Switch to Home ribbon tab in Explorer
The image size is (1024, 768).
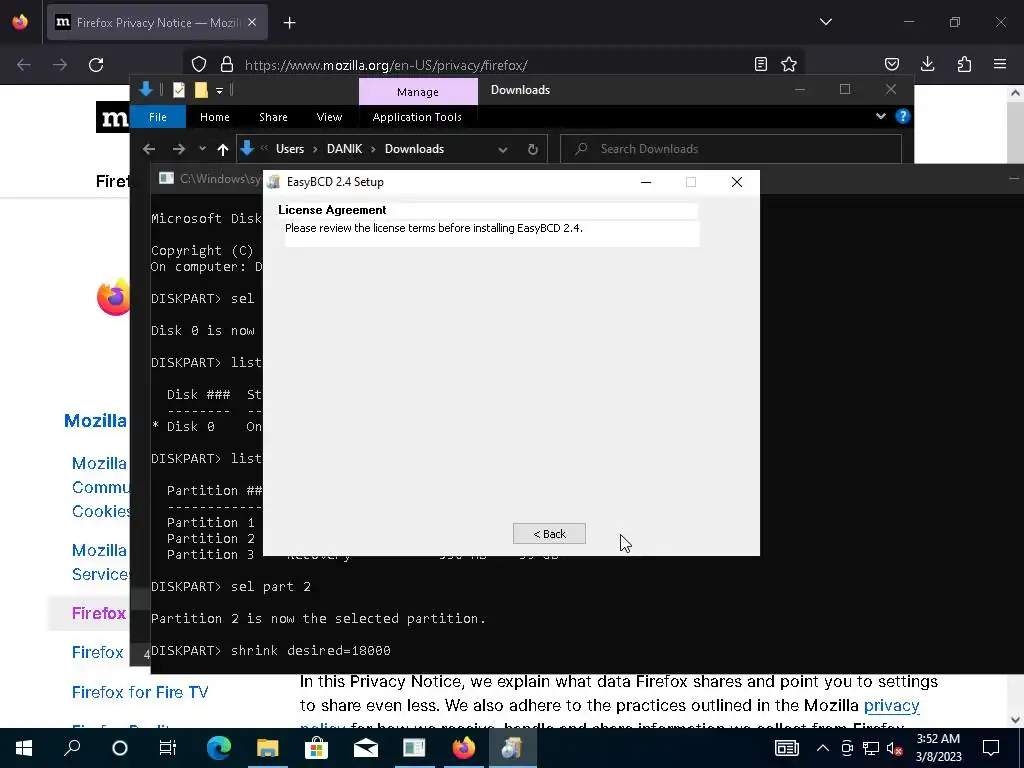tap(214, 117)
